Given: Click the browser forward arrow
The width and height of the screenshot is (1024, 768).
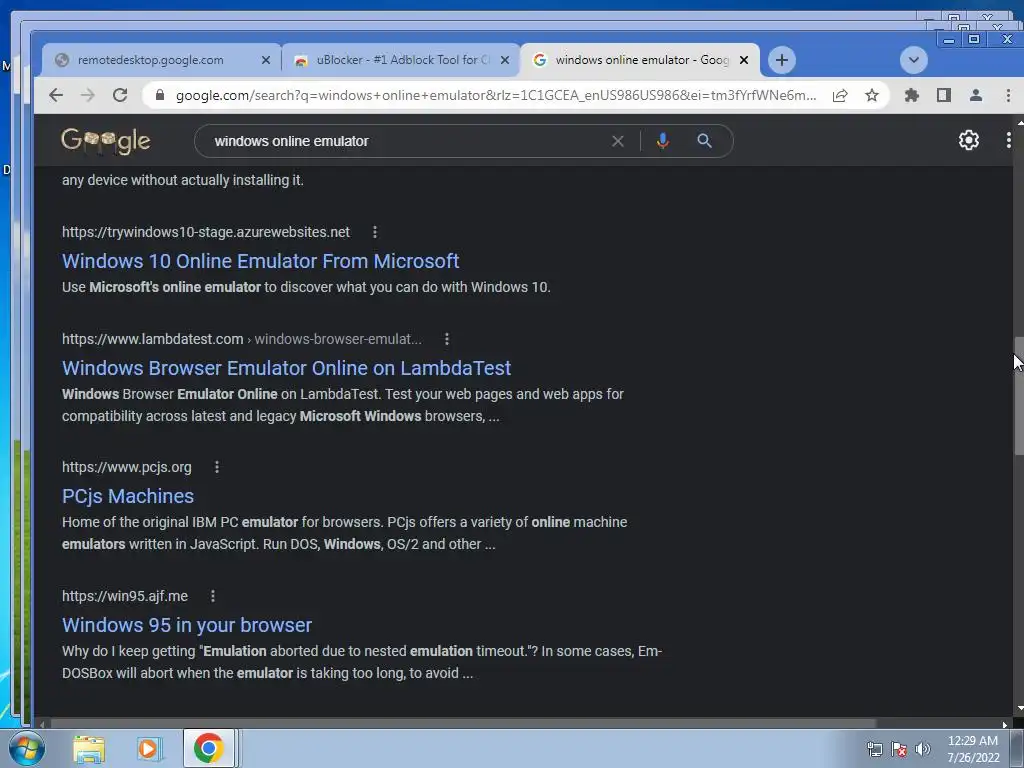Looking at the screenshot, I should (88, 95).
